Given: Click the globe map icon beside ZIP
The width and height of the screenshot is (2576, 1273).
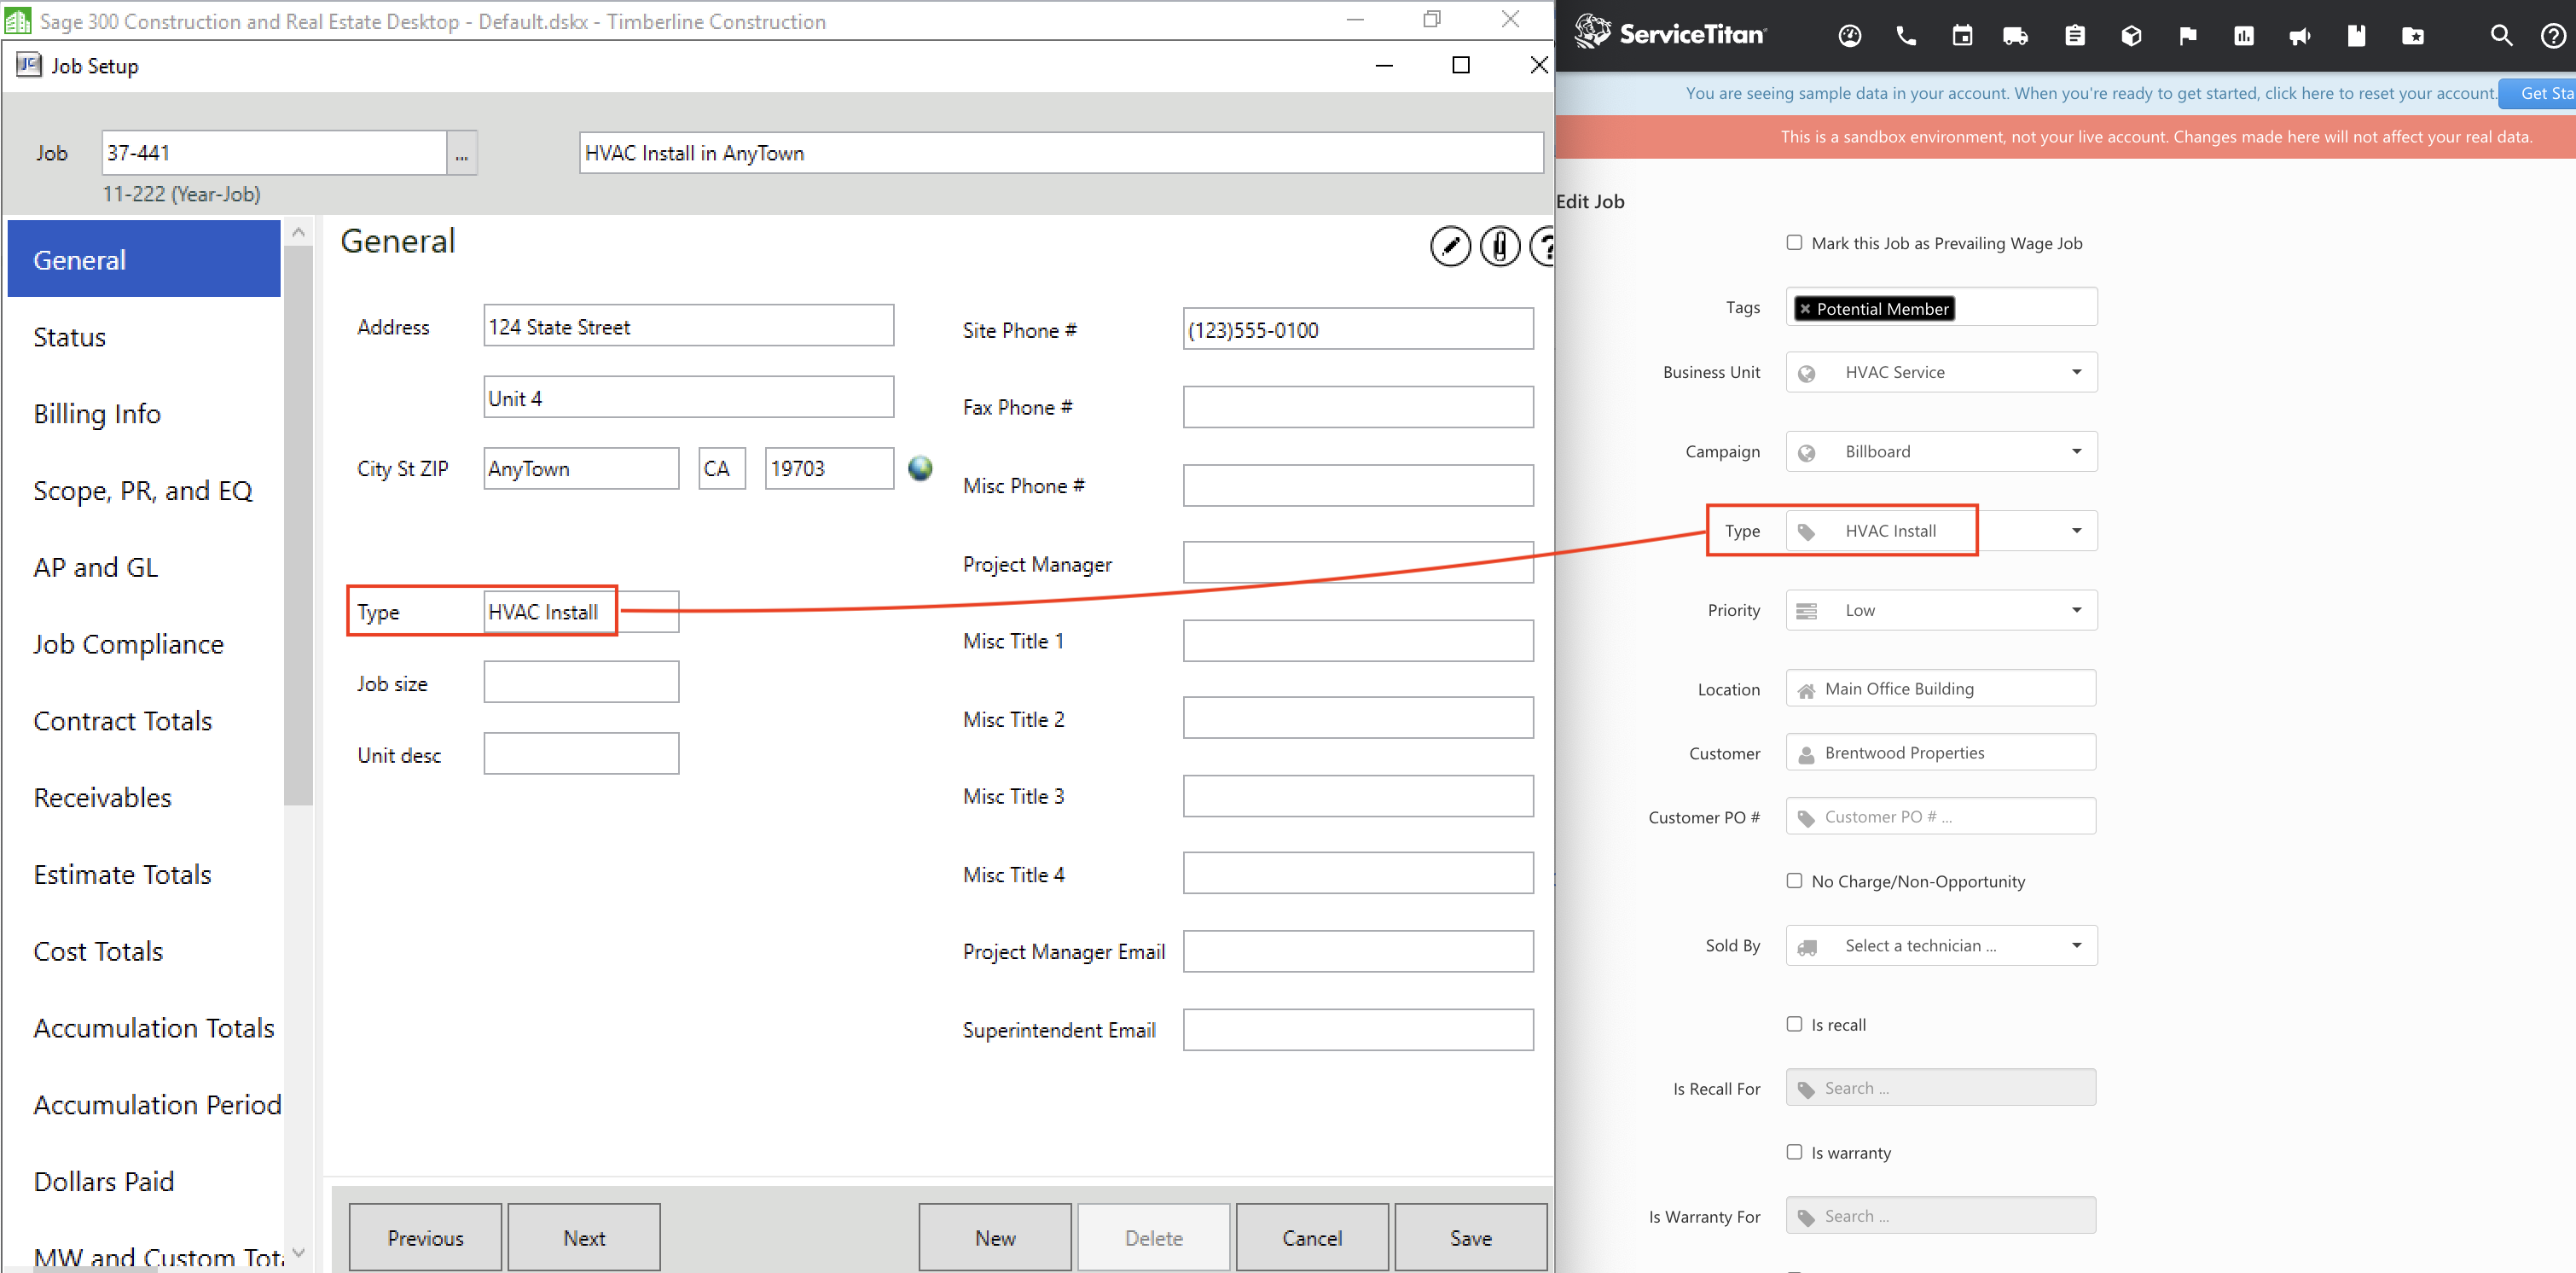Looking at the screenshot, I should [919, 468].
